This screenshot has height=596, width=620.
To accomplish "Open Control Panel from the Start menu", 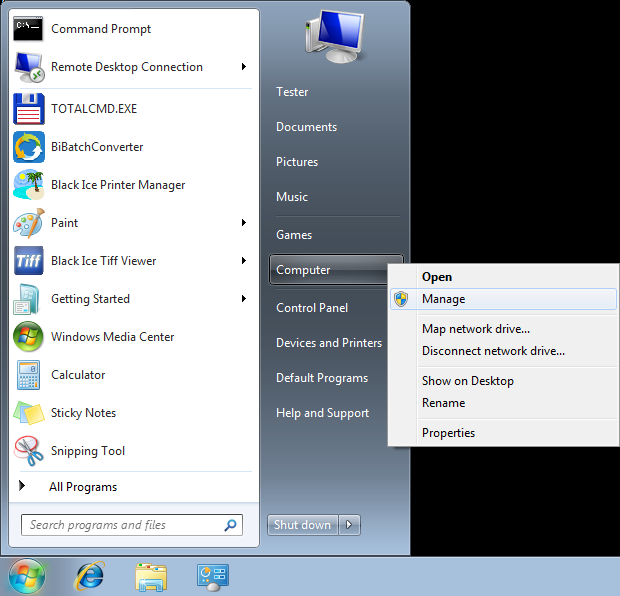I will point(312,308).
